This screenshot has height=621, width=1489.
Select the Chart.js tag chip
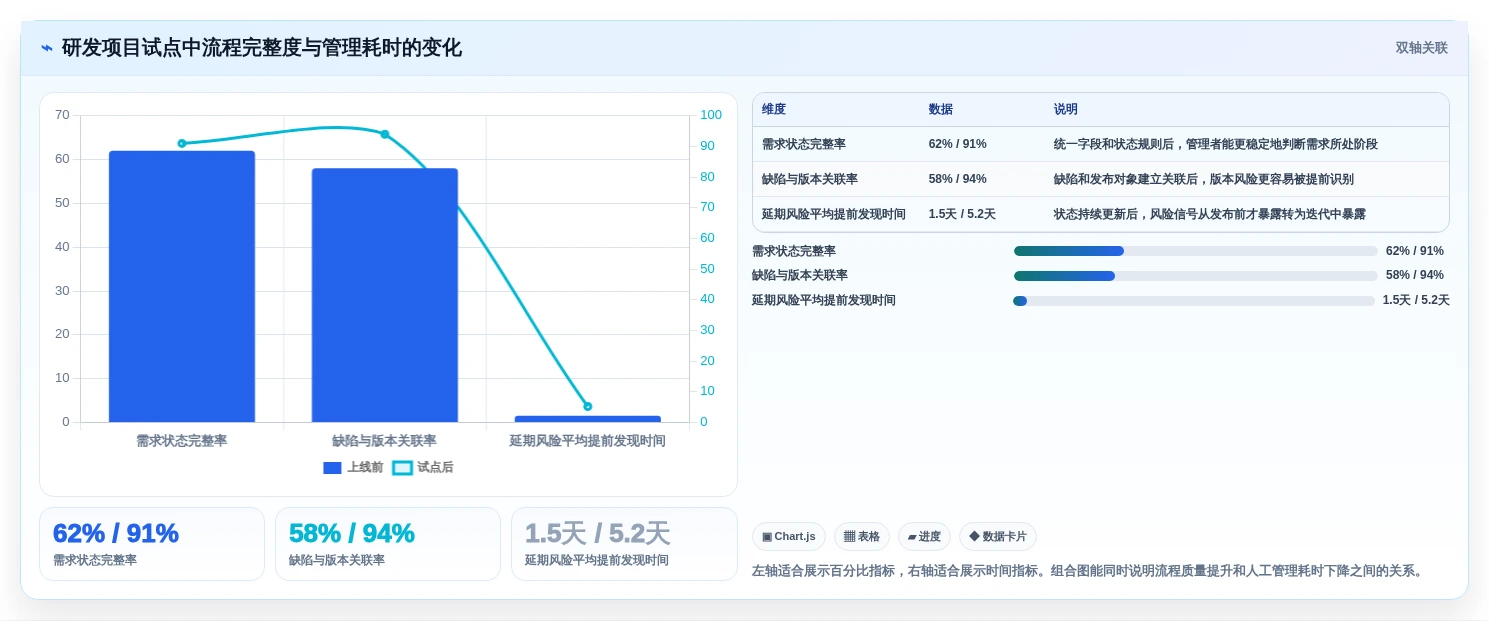(789, 537)
